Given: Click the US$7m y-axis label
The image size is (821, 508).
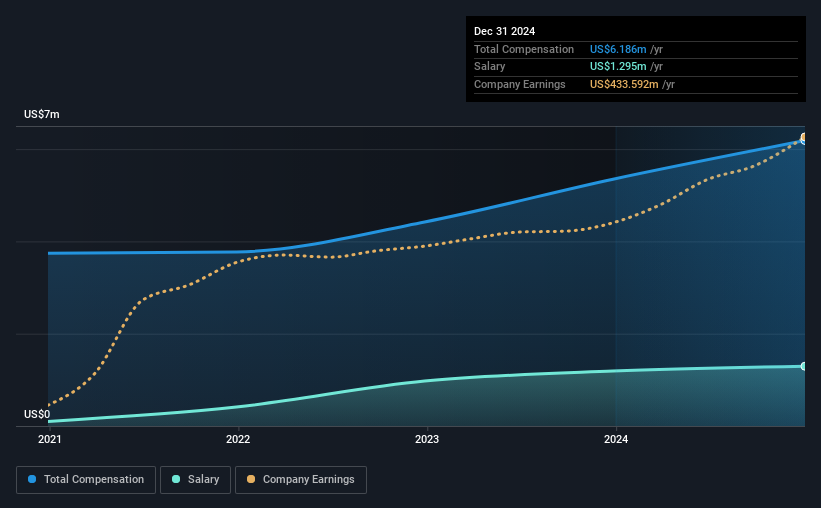Looking at the screenshot, I should click(x=42, y=114).
